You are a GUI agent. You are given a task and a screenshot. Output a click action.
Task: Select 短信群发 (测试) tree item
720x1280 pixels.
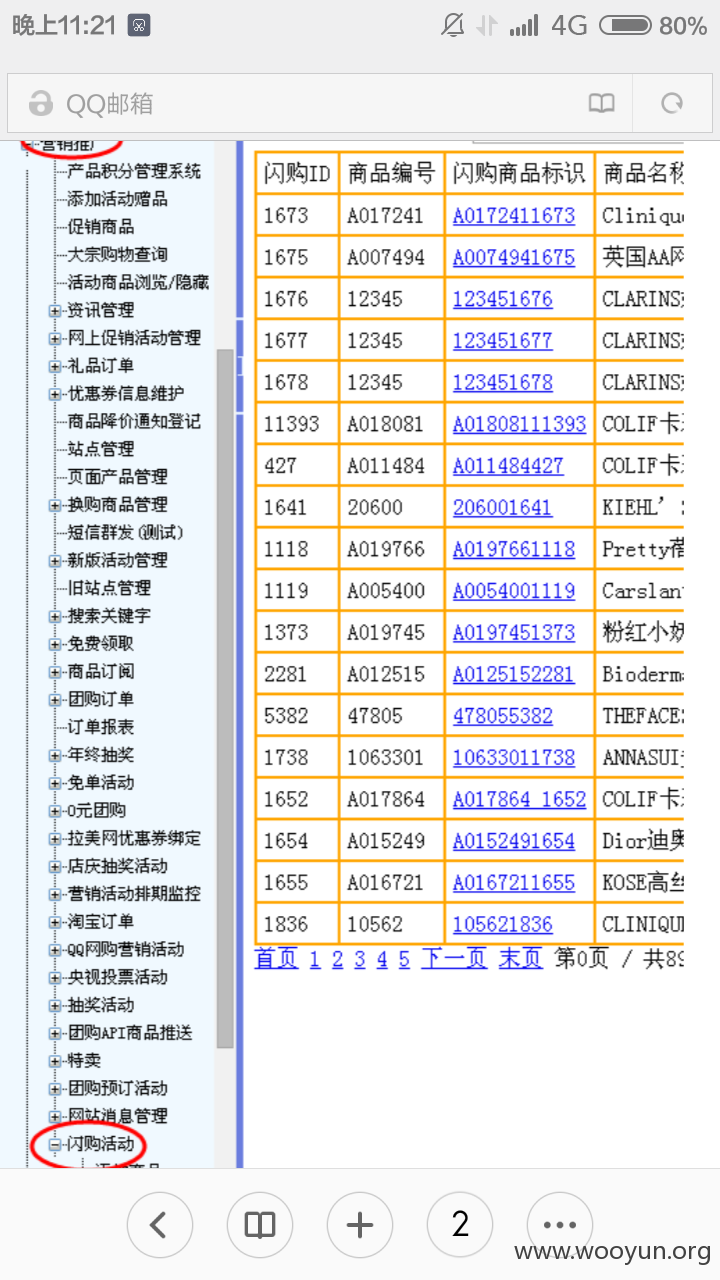click(125, 533)
